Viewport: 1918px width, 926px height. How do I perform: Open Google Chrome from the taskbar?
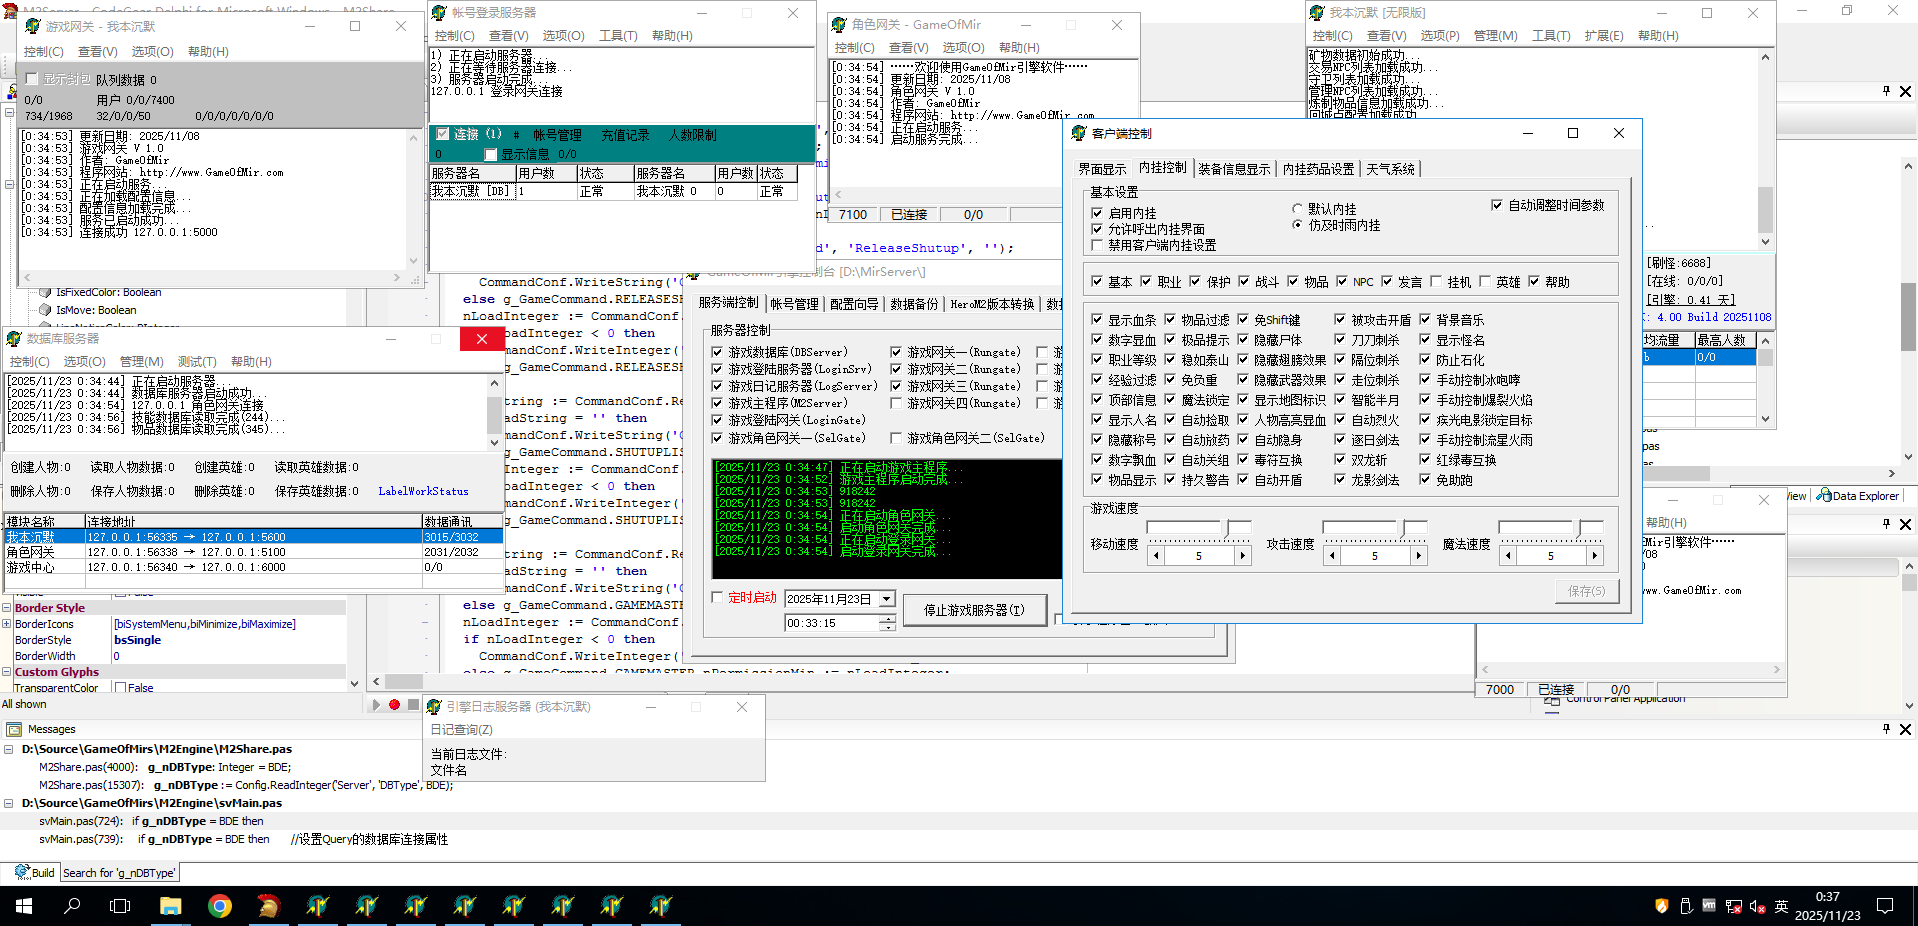(220, 906)
